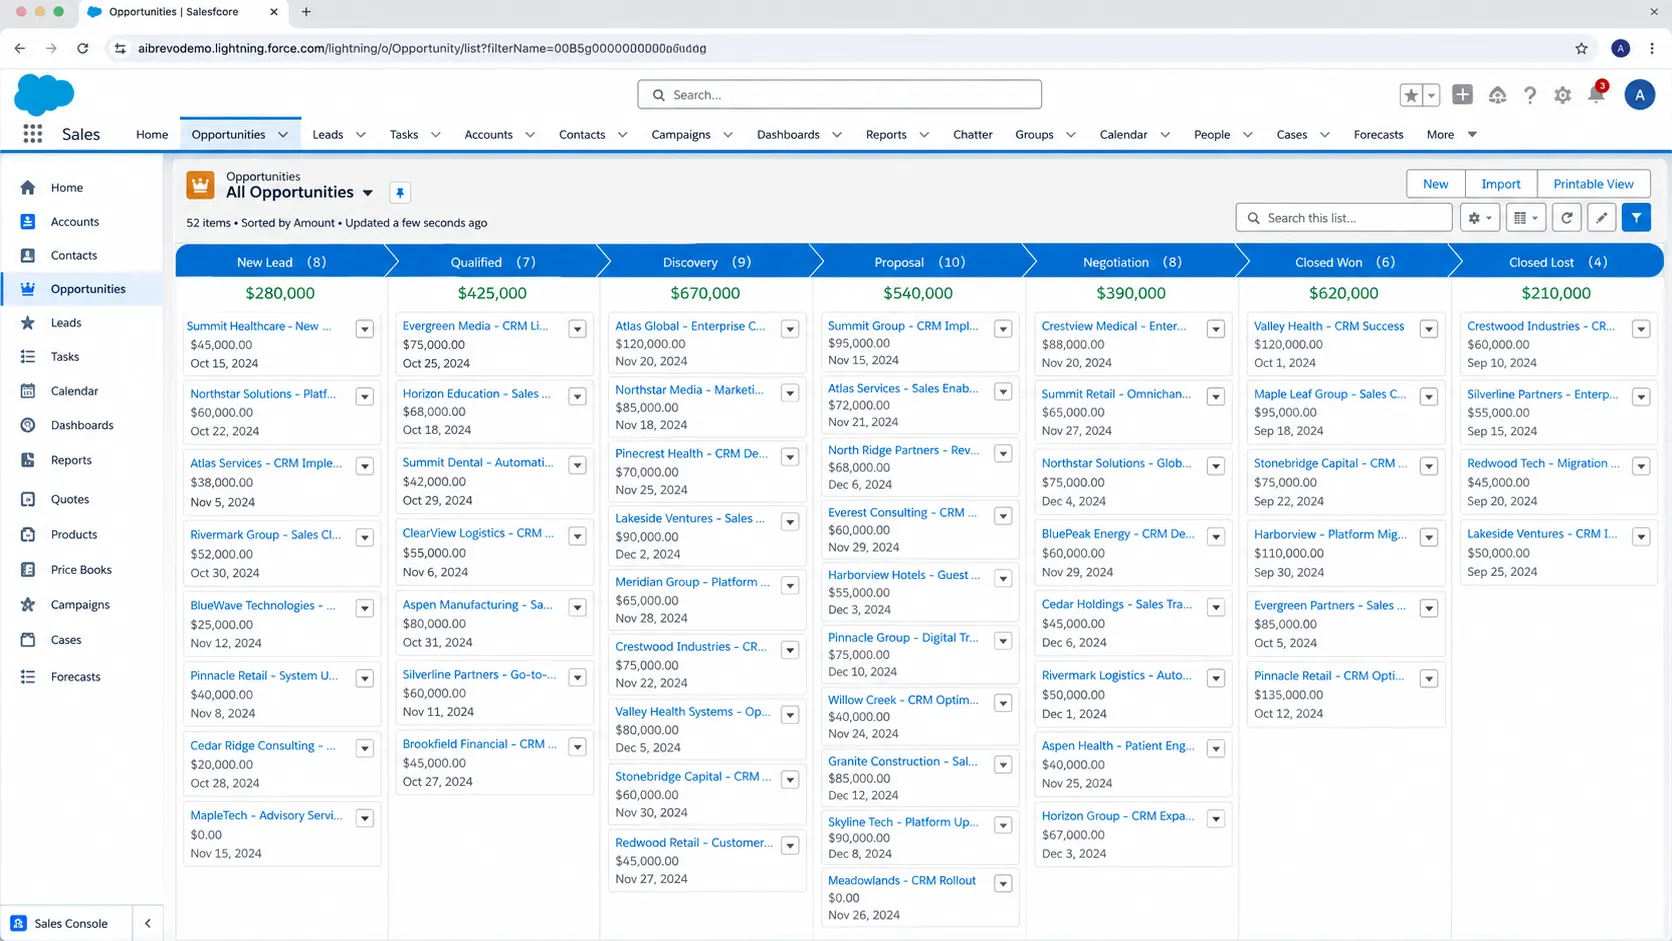Pin the All Opportunities list view
Viewport: 1672px width, 941px height.
(x=400, y=193)
